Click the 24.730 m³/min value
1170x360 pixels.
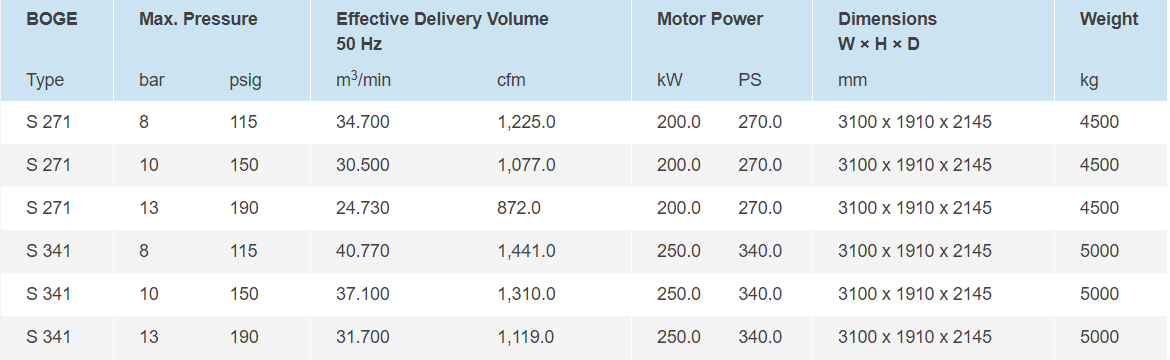(x=363, y=208)
